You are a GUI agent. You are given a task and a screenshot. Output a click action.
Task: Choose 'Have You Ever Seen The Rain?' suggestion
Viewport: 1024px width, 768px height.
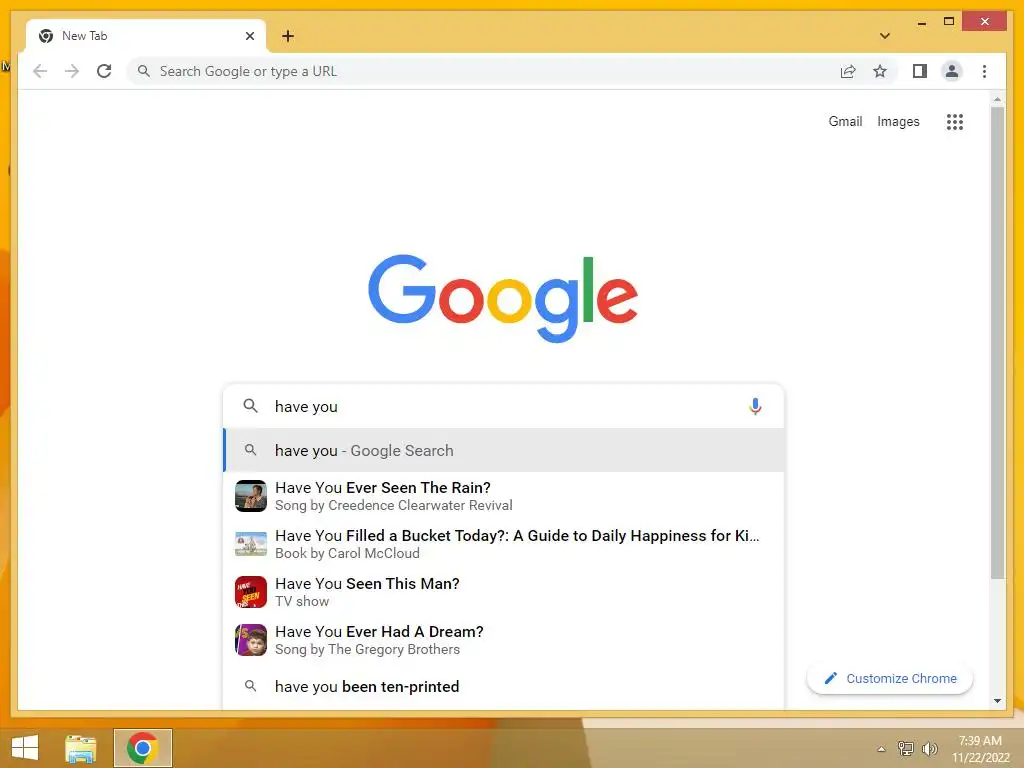click(x=504, y=496)
